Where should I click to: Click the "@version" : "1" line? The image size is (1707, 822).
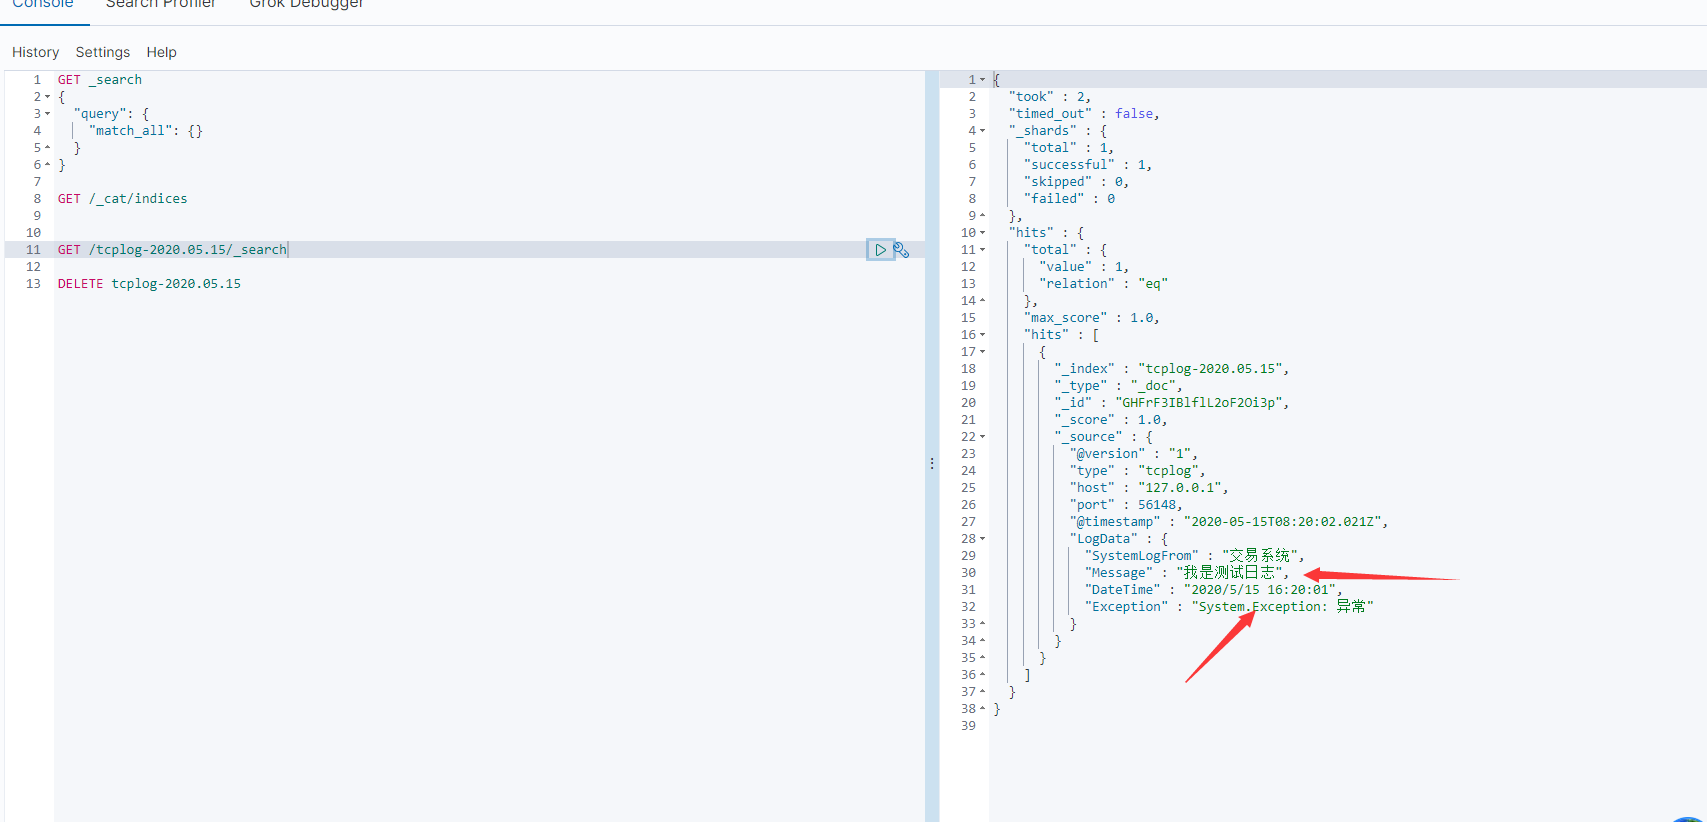tap(1133, 454)
